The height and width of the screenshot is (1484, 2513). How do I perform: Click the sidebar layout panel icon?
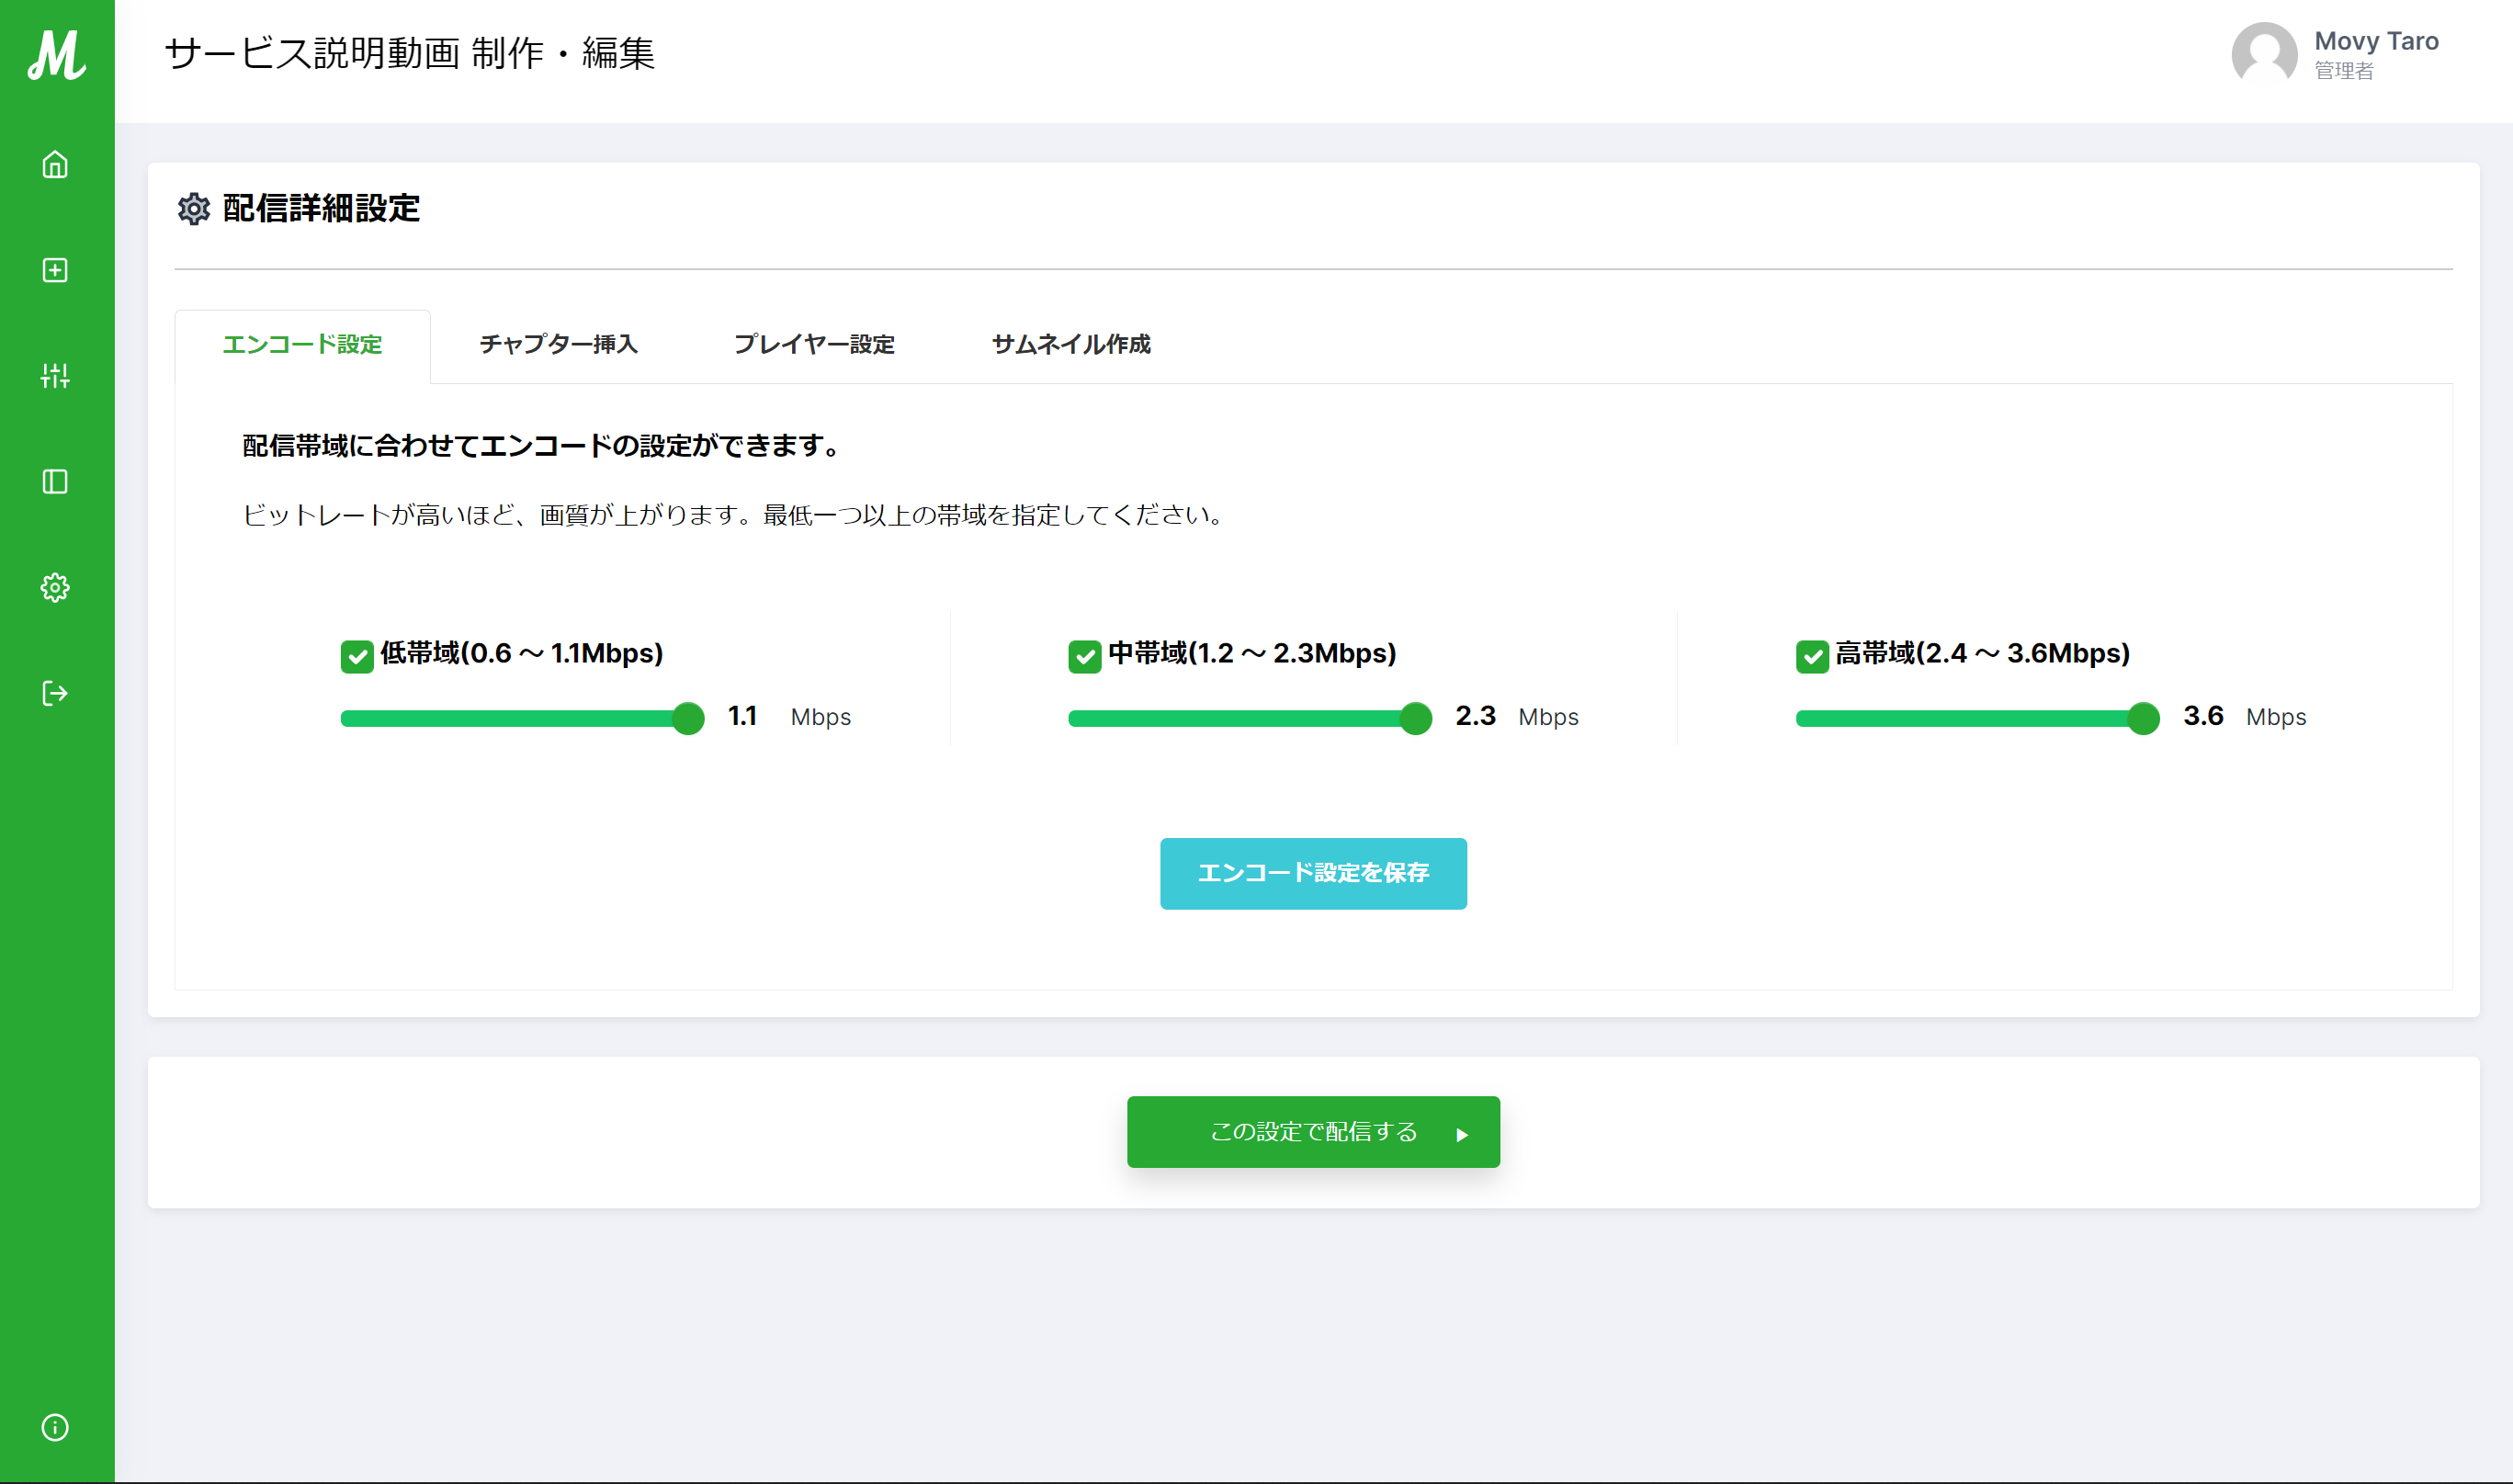click(55, 482)
